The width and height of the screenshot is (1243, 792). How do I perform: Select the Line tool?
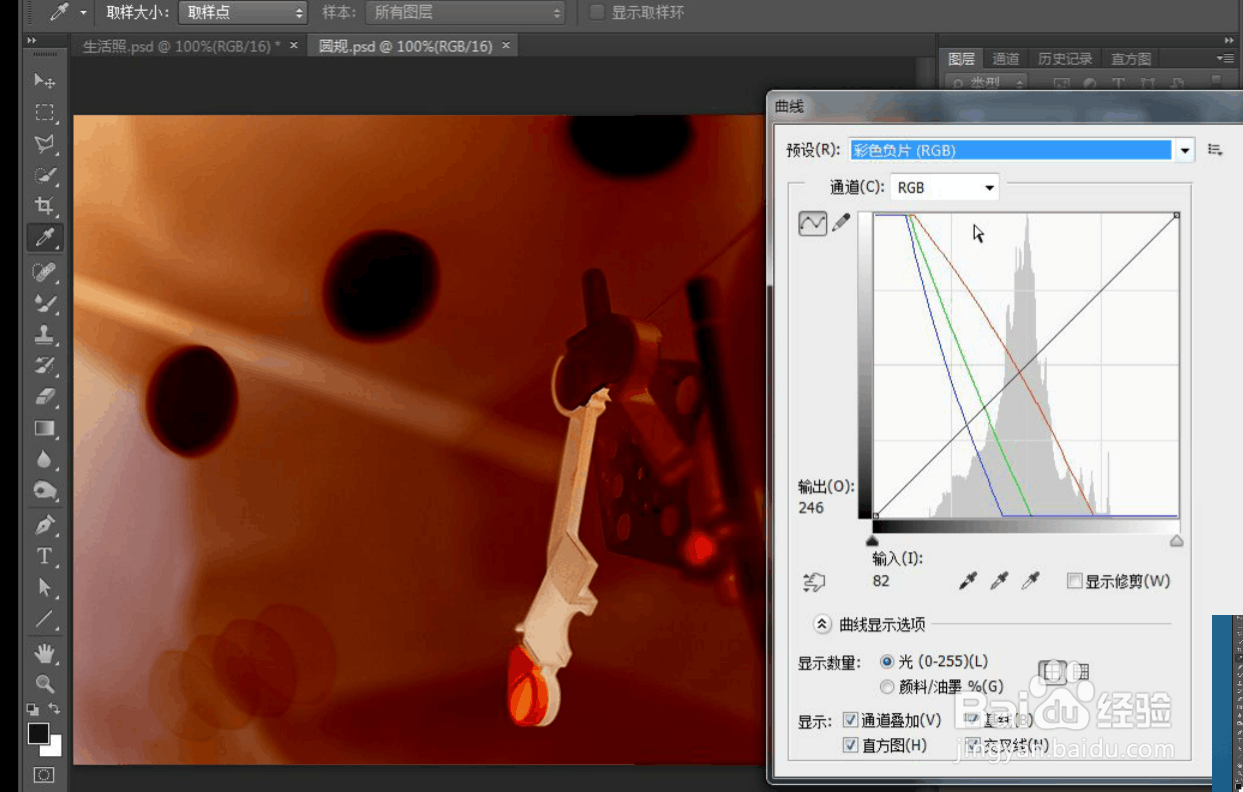[x=44, y=619]
